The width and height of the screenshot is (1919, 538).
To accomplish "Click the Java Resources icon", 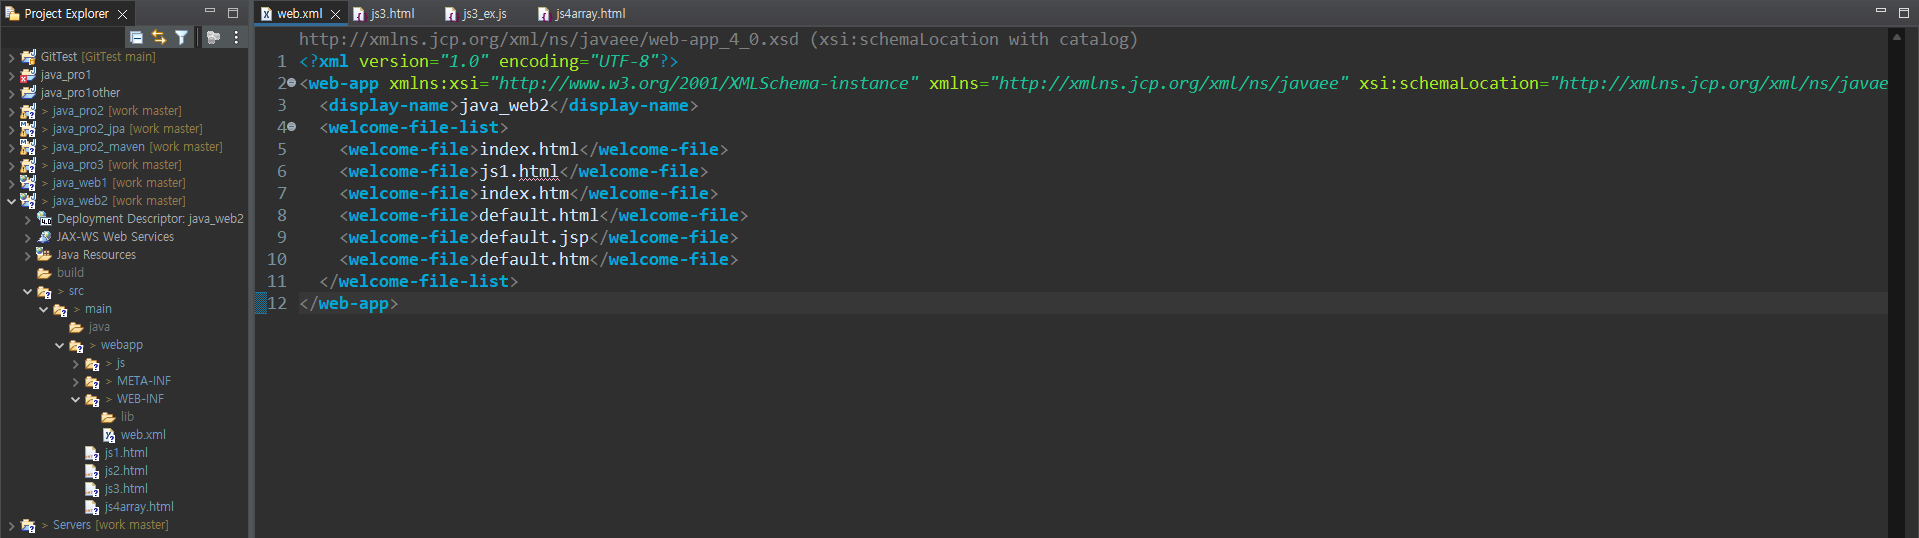I will [44, 255].
